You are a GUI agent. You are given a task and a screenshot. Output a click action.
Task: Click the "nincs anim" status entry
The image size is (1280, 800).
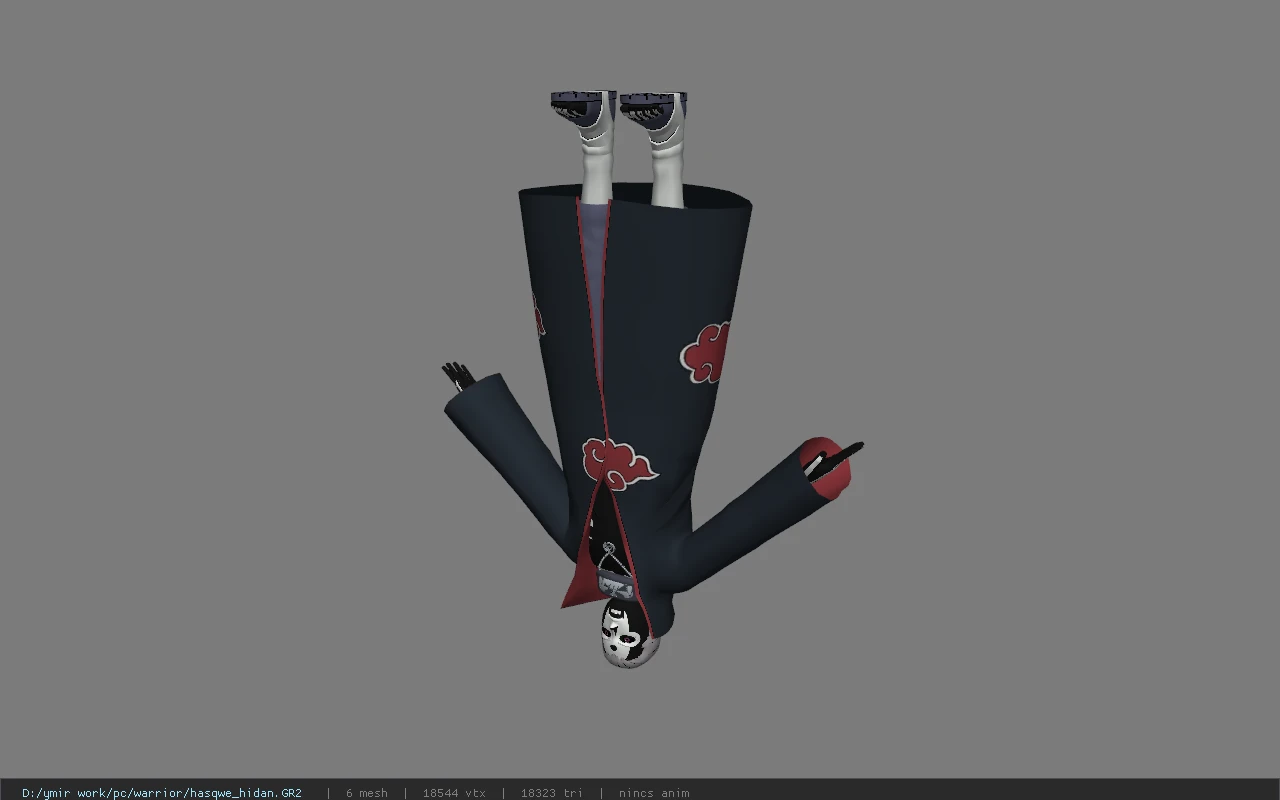coord(654,793)
